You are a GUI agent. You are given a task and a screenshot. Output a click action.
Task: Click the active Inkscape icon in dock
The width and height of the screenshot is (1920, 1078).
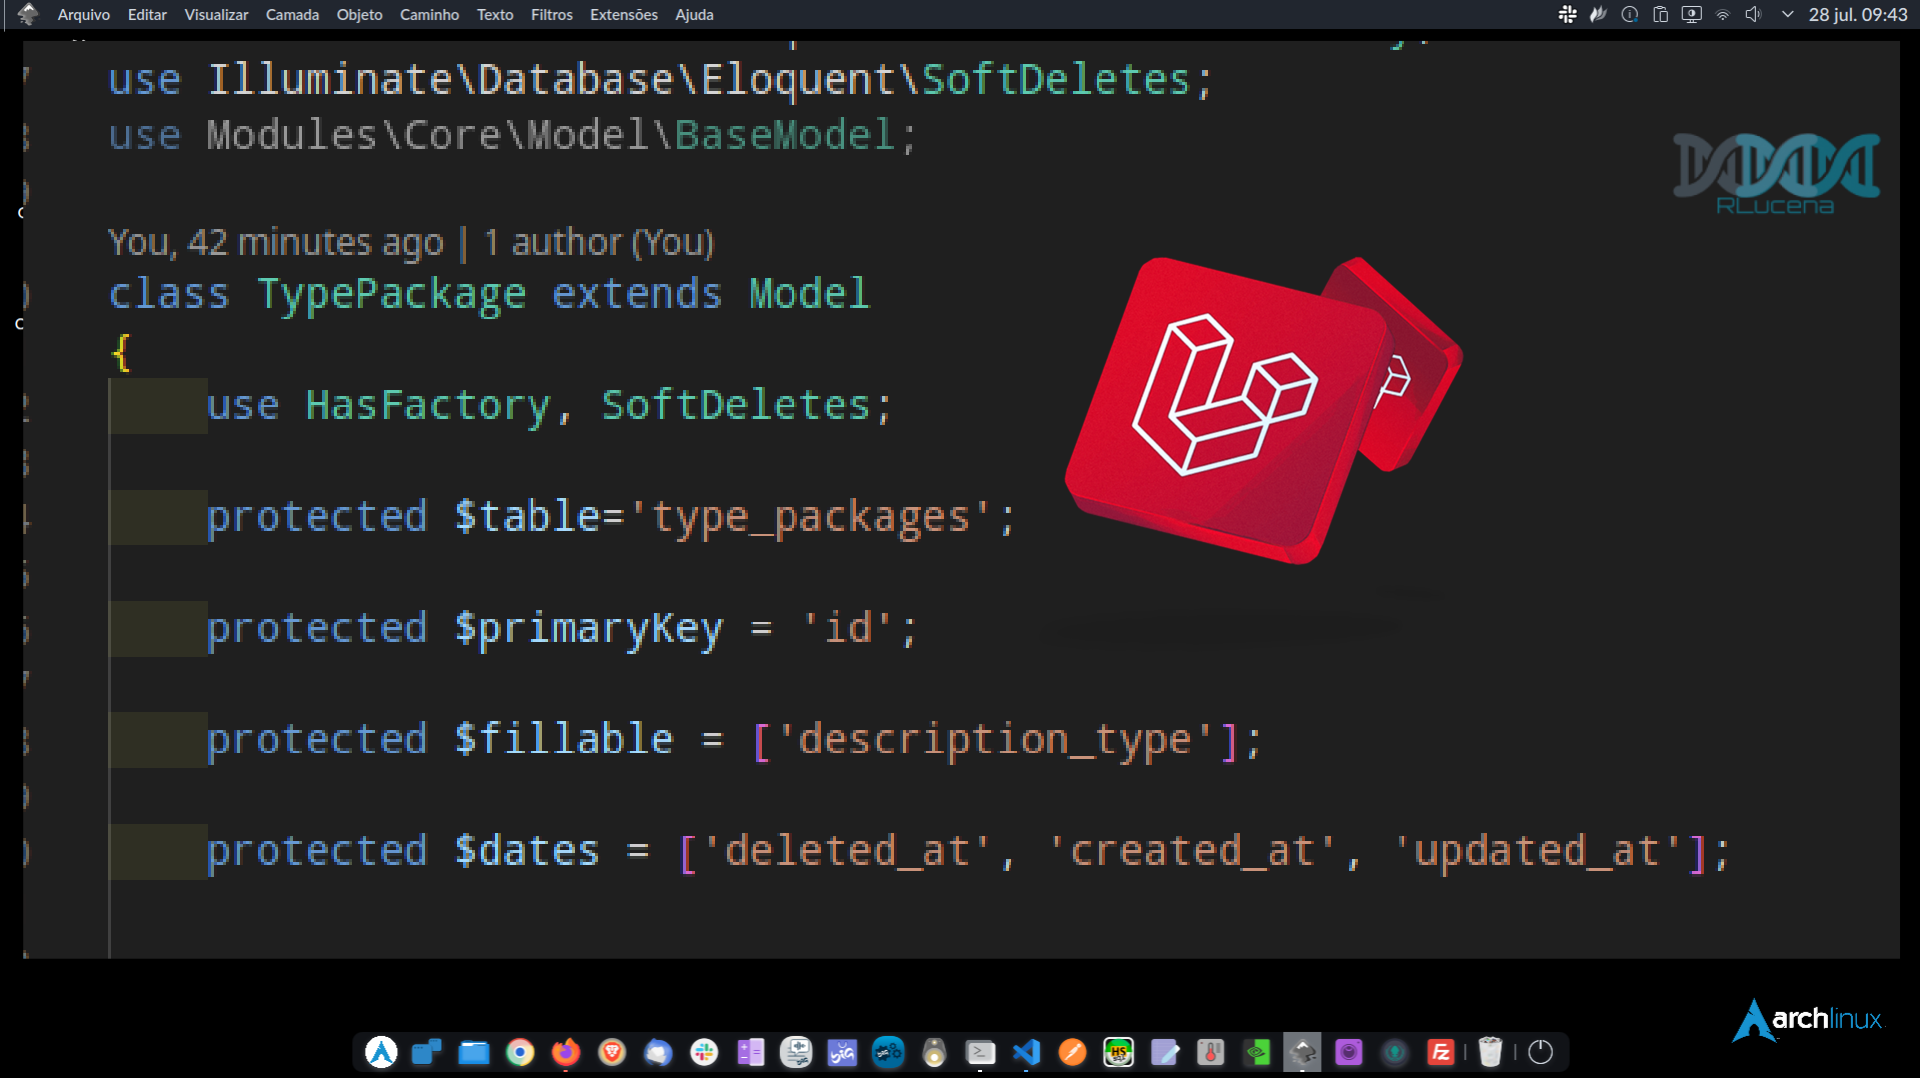point(1302,1052)
